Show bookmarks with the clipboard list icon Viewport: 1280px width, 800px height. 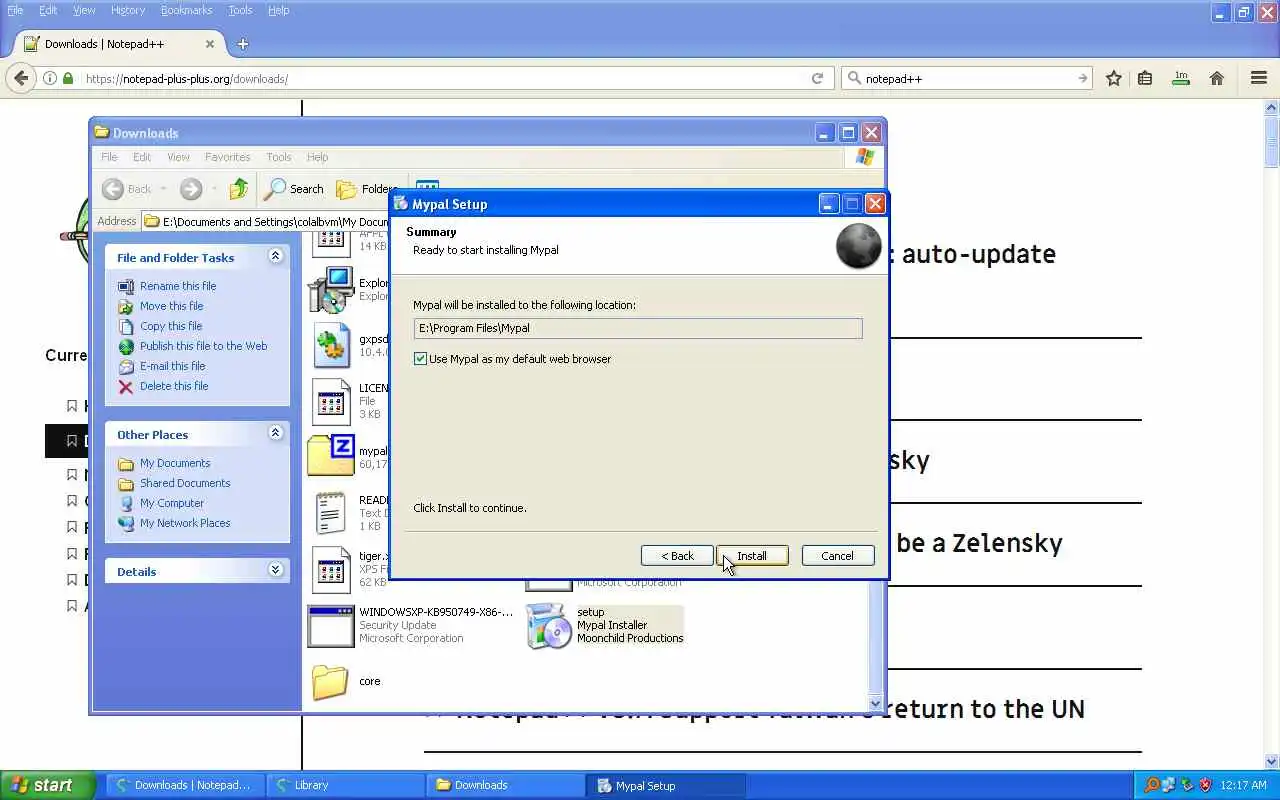click(x=1145, y=78)
